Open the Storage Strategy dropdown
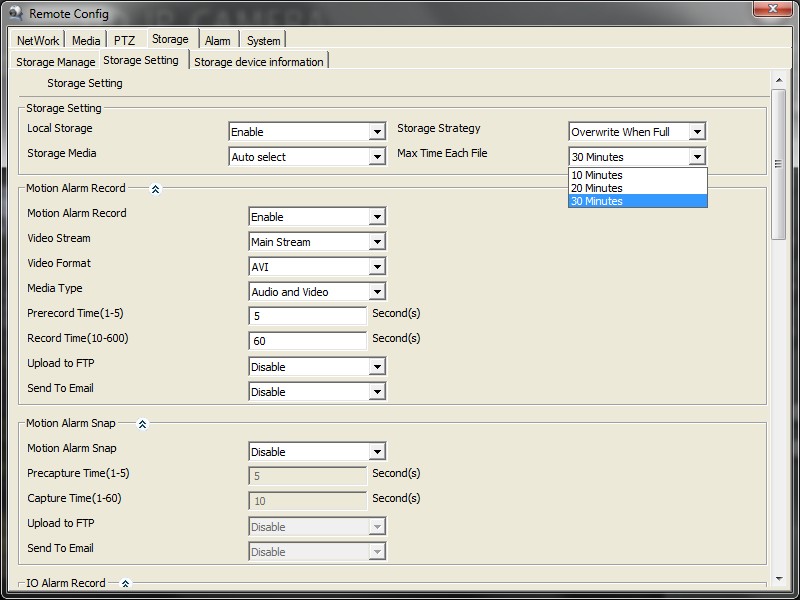 [637, 132]
